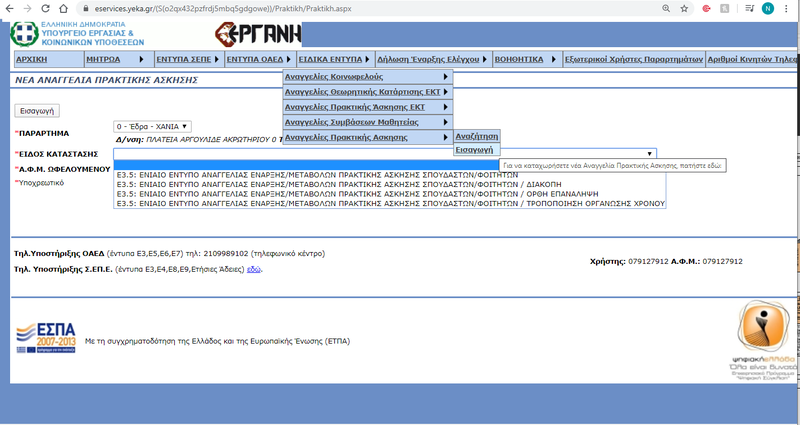Expand the ΕΙΔΟΣ ΚΑΤΑΣΤΑΣΗΣ combo box arrow
Image resolution: width=800 pixels, height=425 pixels.
coord(650,154)
